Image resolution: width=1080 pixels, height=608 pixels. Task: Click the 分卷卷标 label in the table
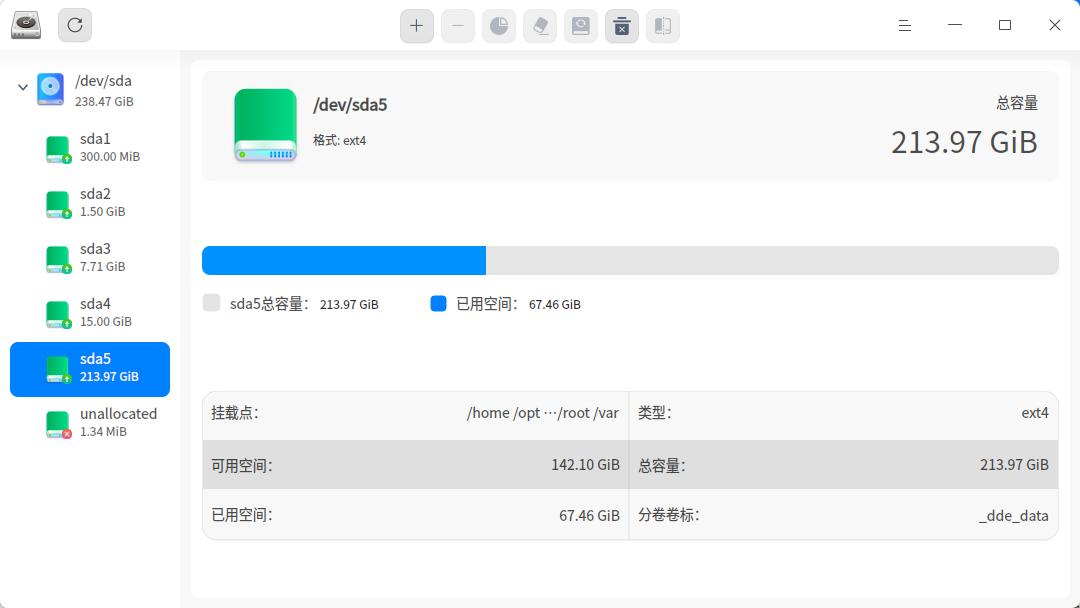pyautogui.click(x=669, y=516)
